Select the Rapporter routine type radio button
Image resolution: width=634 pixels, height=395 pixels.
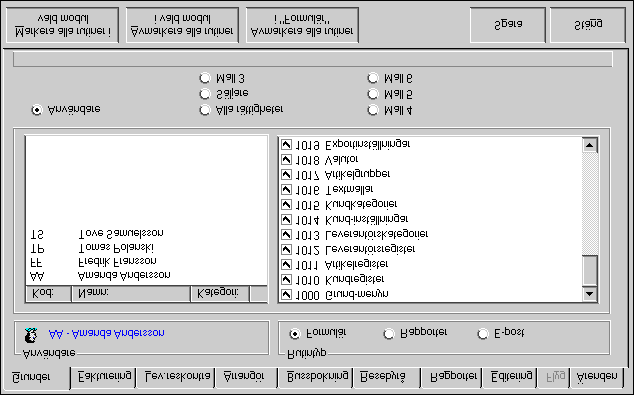pos(389,334)
